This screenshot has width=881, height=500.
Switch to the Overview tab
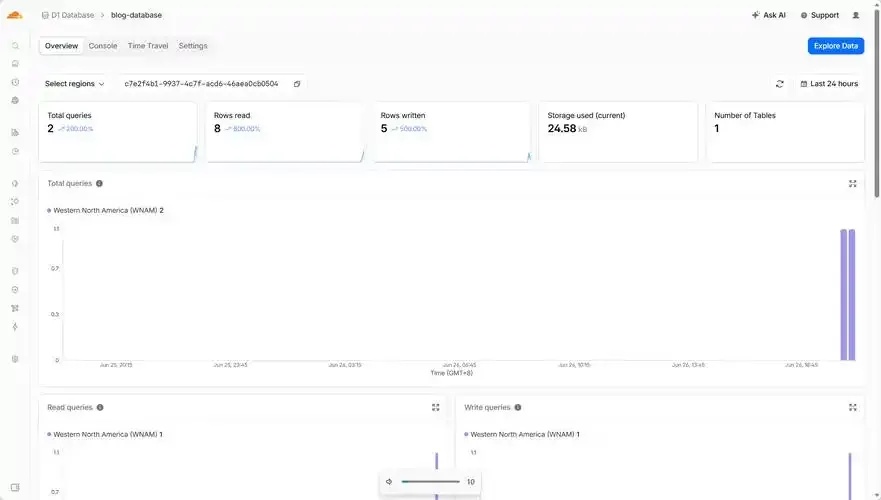click(61, 46)
